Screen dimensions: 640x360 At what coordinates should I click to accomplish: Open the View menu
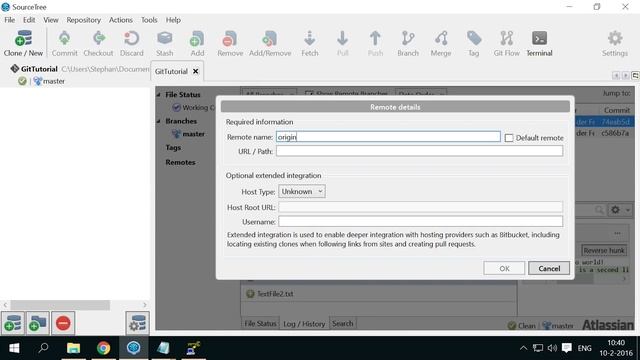[51, 20]
